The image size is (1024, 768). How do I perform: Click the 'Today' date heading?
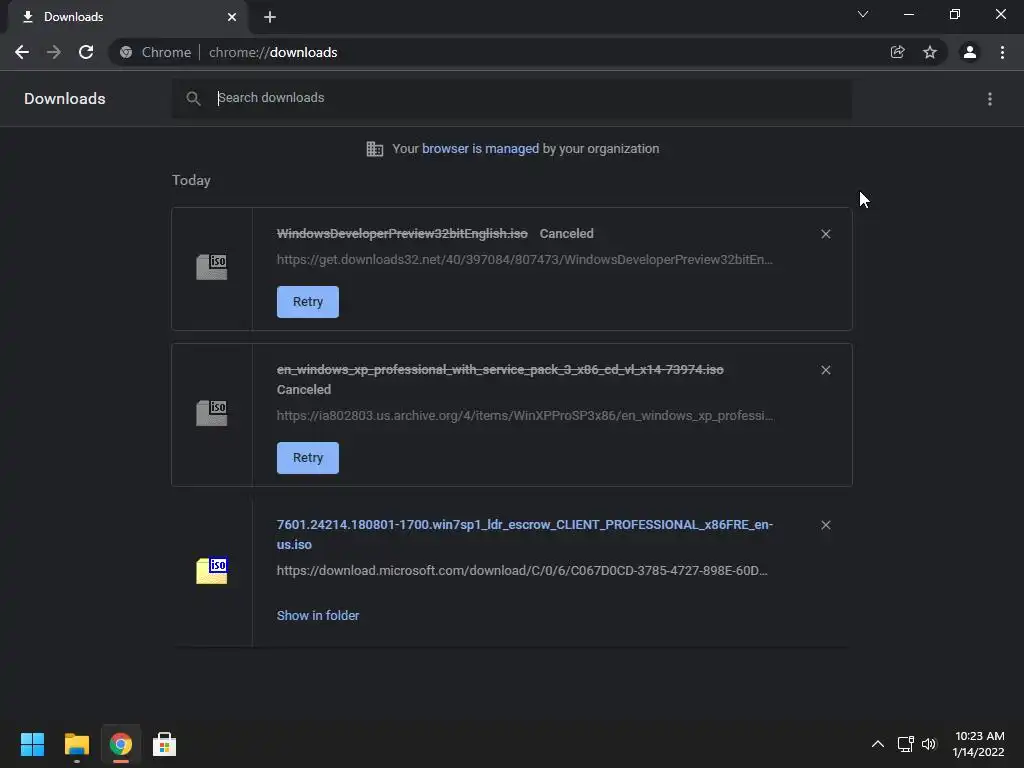[x=191, y=180]
